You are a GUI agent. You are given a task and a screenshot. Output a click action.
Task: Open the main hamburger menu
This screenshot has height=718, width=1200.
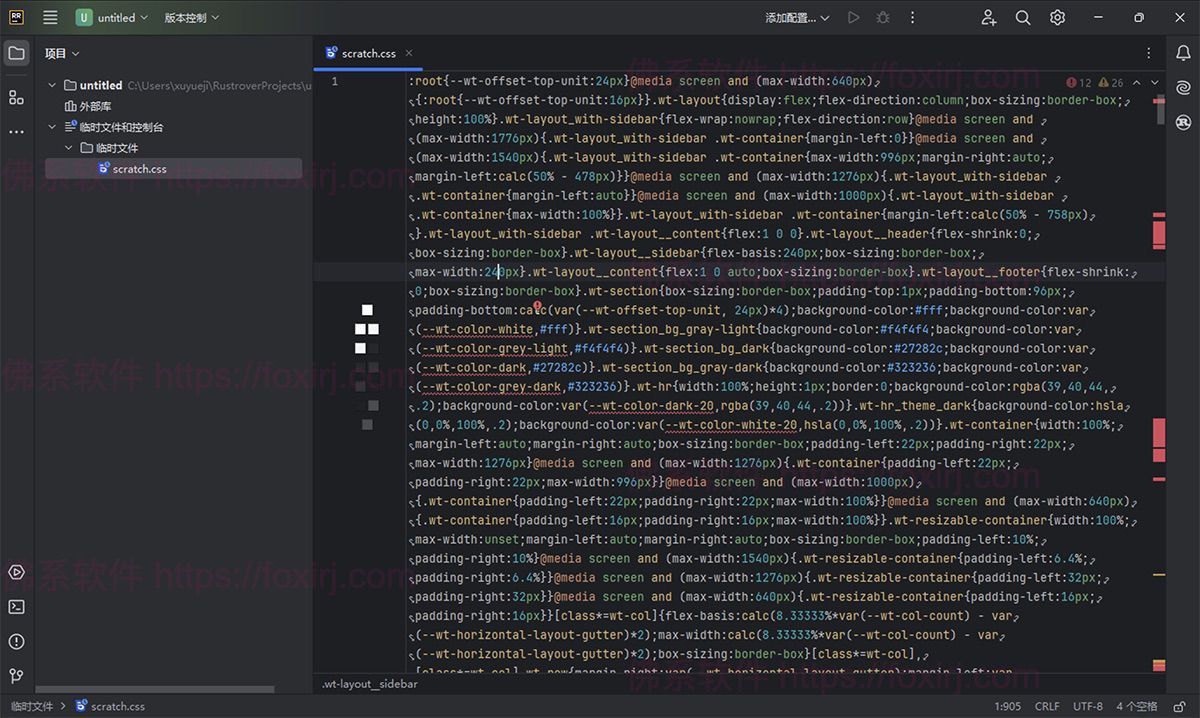pyautogui.click(x=48, y=17)
